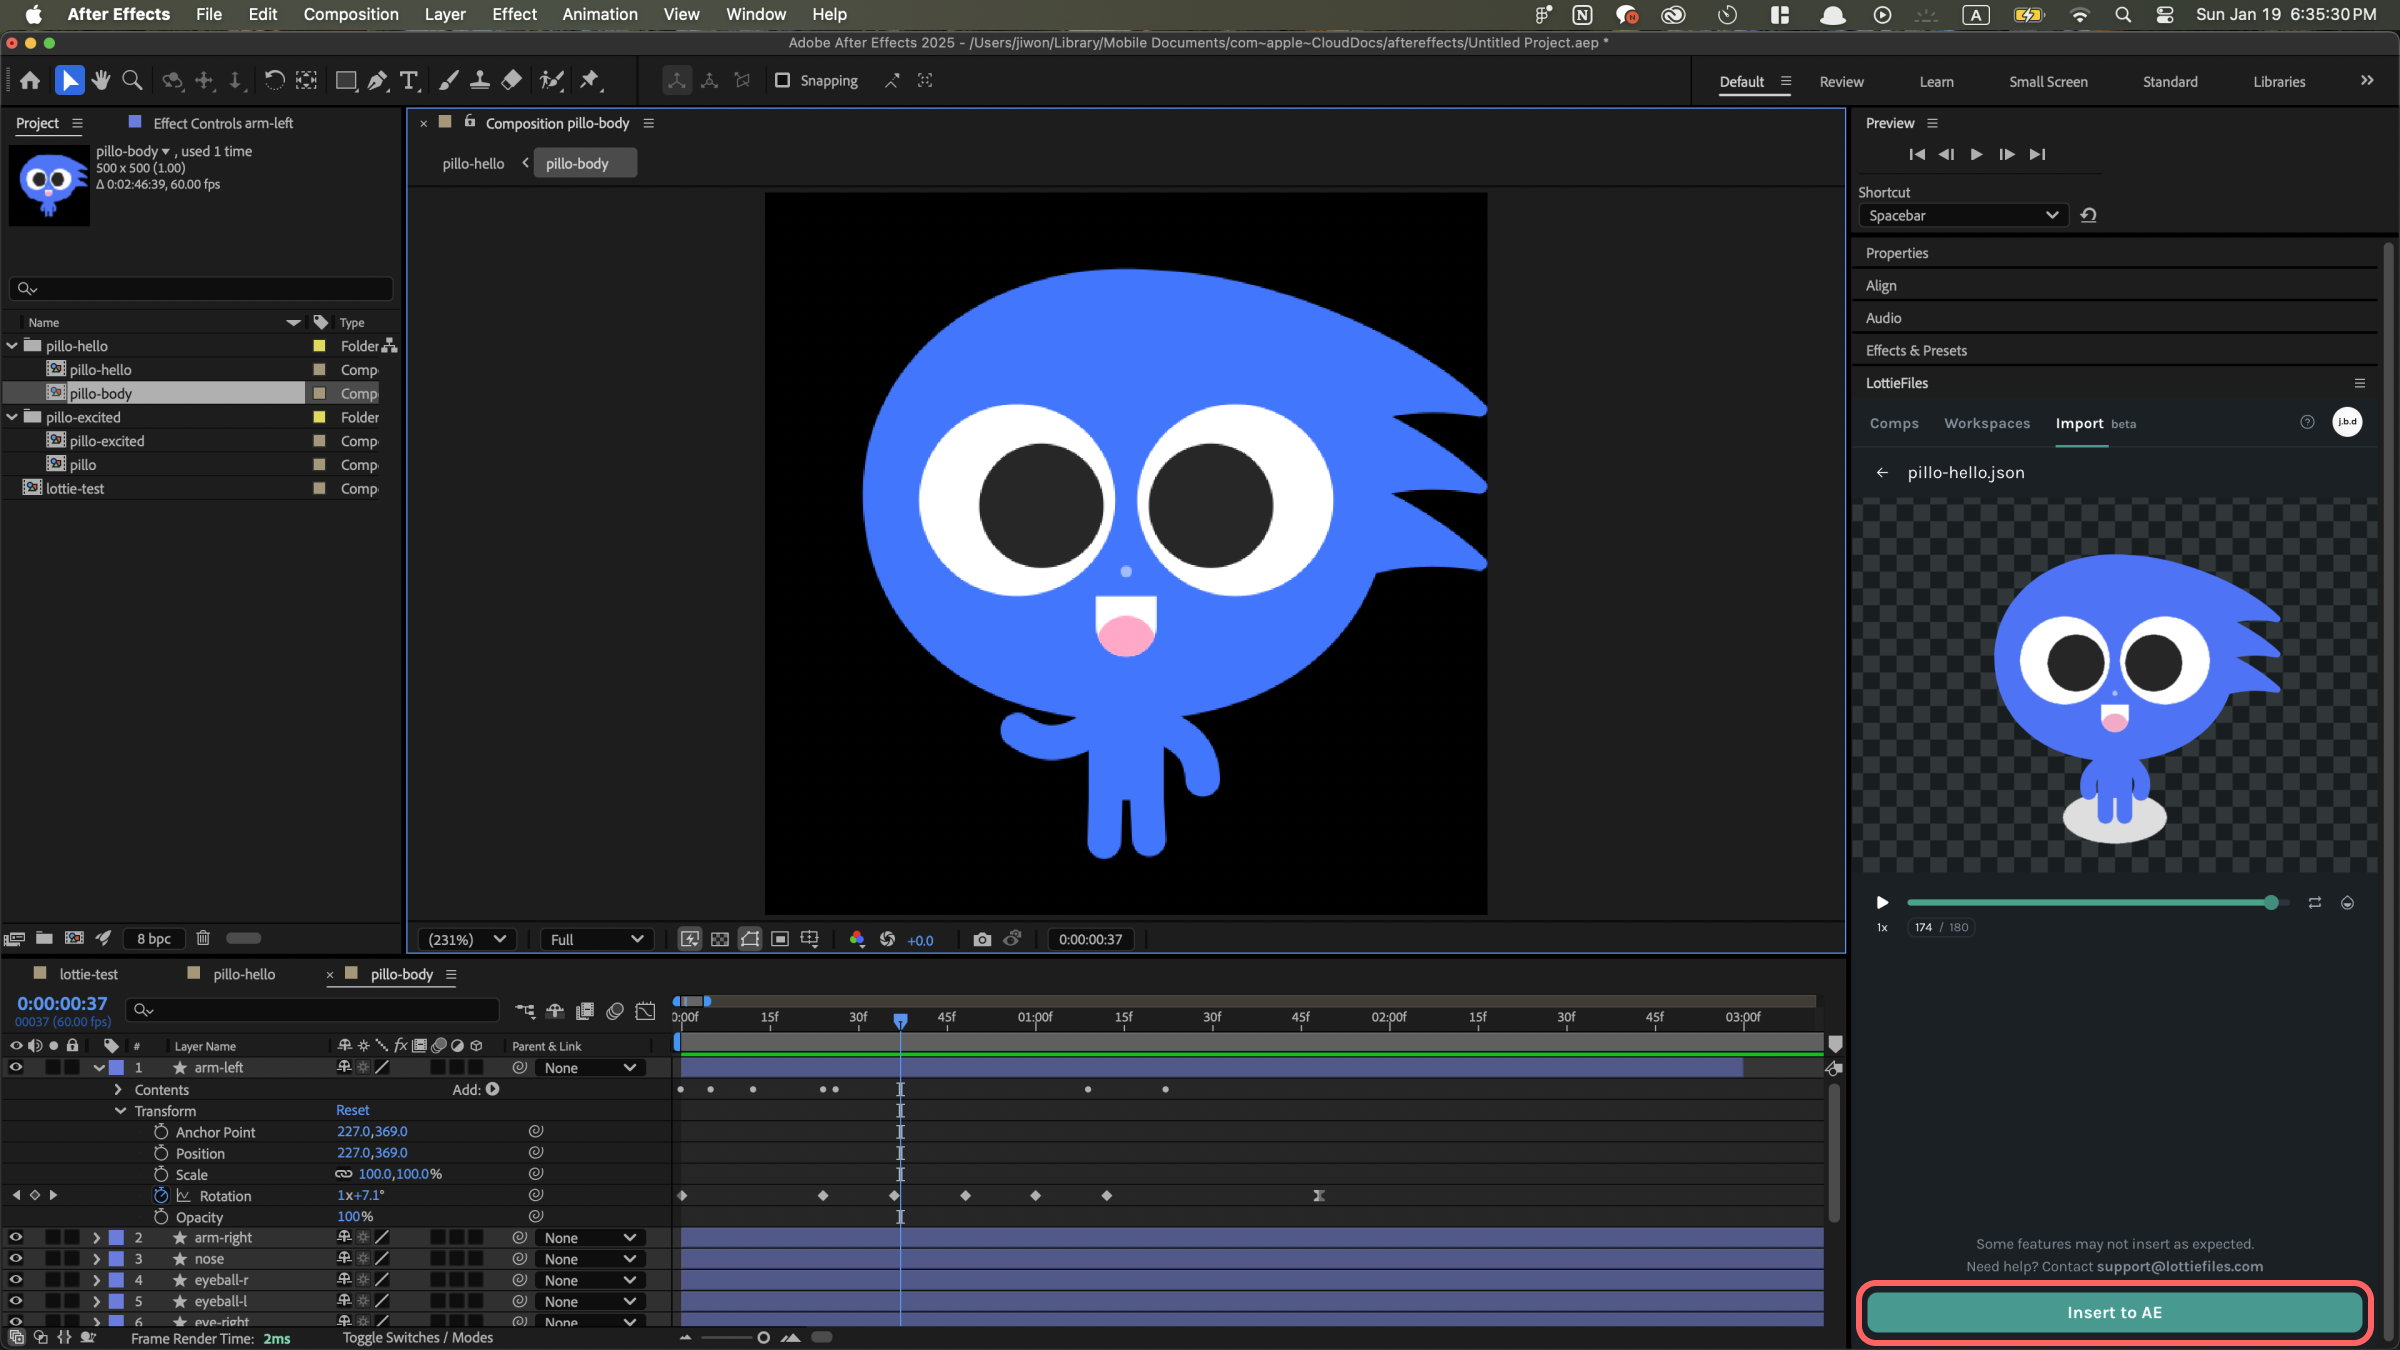
Task: Collapse the Transform group
Action: pyautogui.click(x=120, y=1111)
